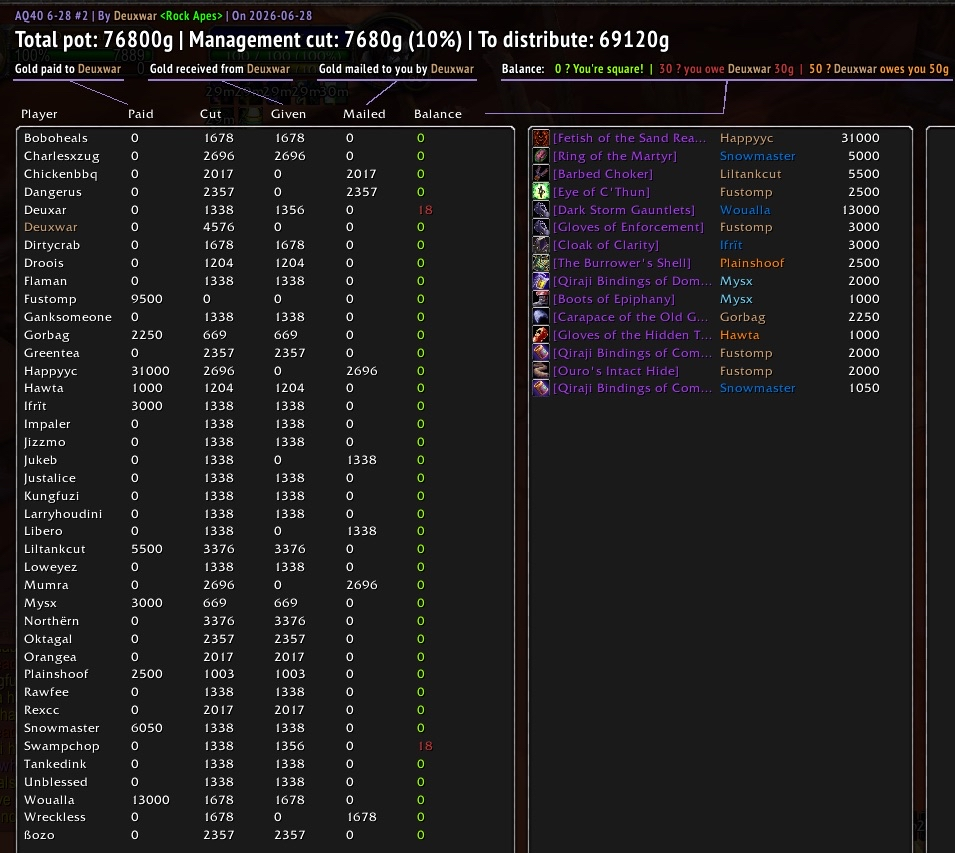Screen dimensions: 955x853
Task: Click the Cloak of Clarity item icon
Action: (541, 245)
